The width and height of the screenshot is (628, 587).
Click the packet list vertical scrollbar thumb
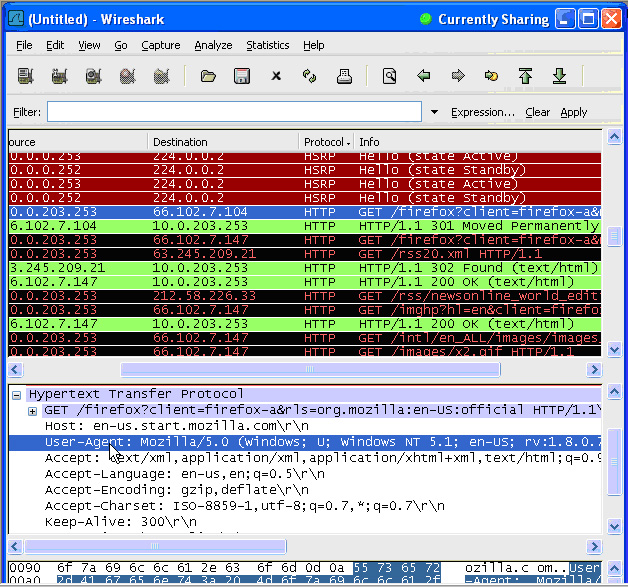click(614, 237)
